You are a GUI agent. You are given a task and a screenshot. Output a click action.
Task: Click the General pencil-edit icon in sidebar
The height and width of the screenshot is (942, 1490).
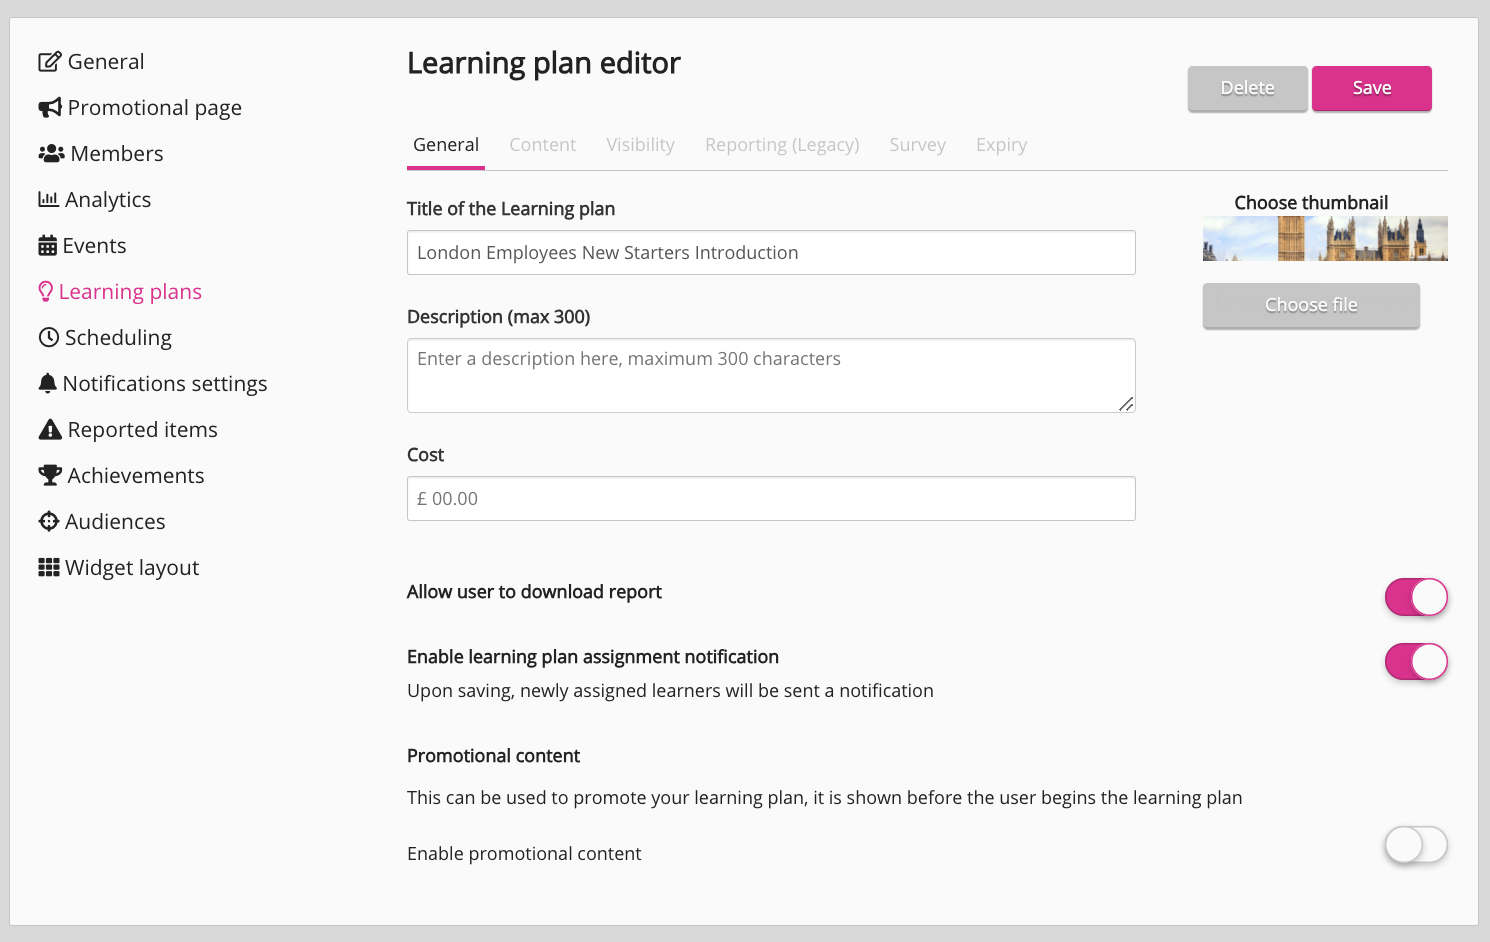pos(49,62)
